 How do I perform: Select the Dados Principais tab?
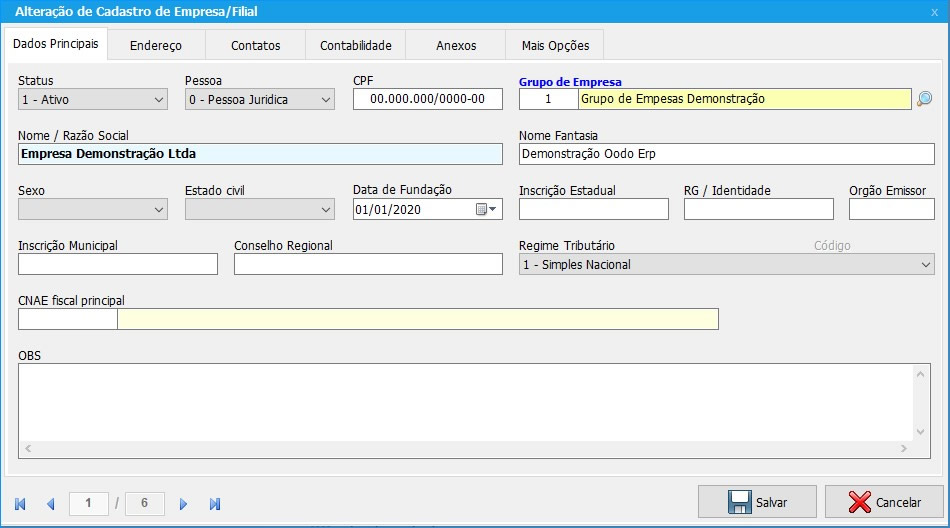(x=56, y=44)
